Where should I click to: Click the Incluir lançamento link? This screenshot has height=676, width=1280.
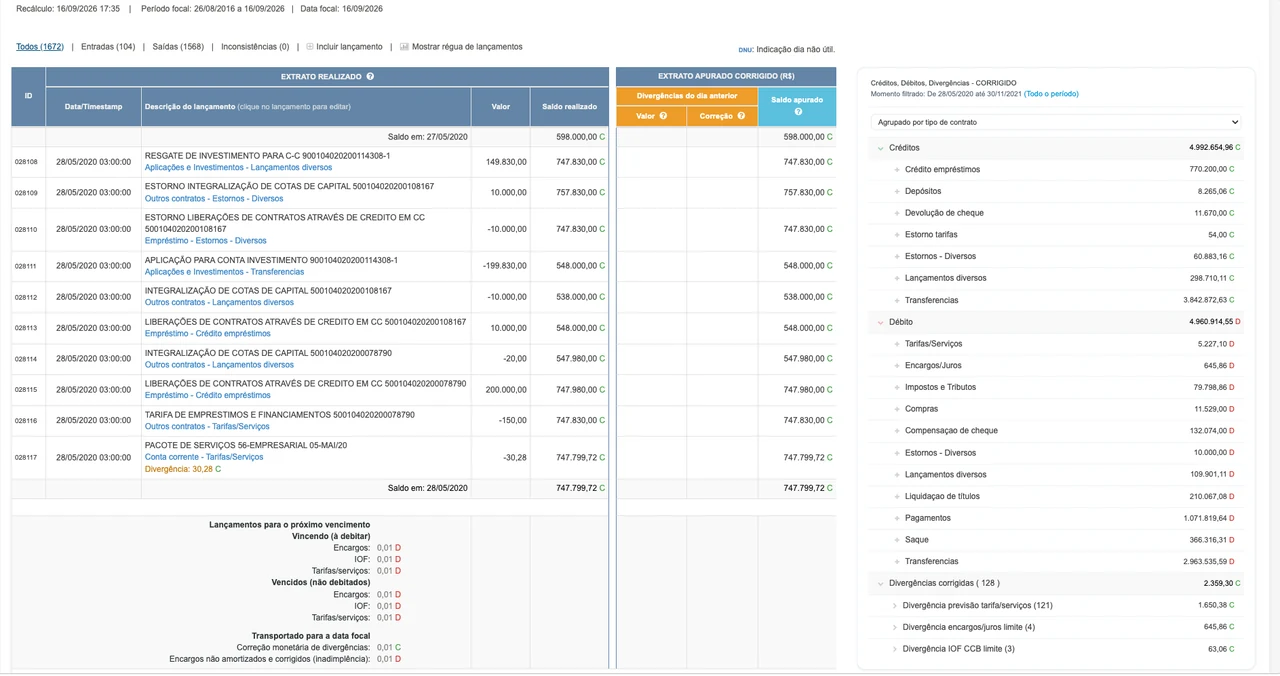pyautogui.click(x=349, y=47)
